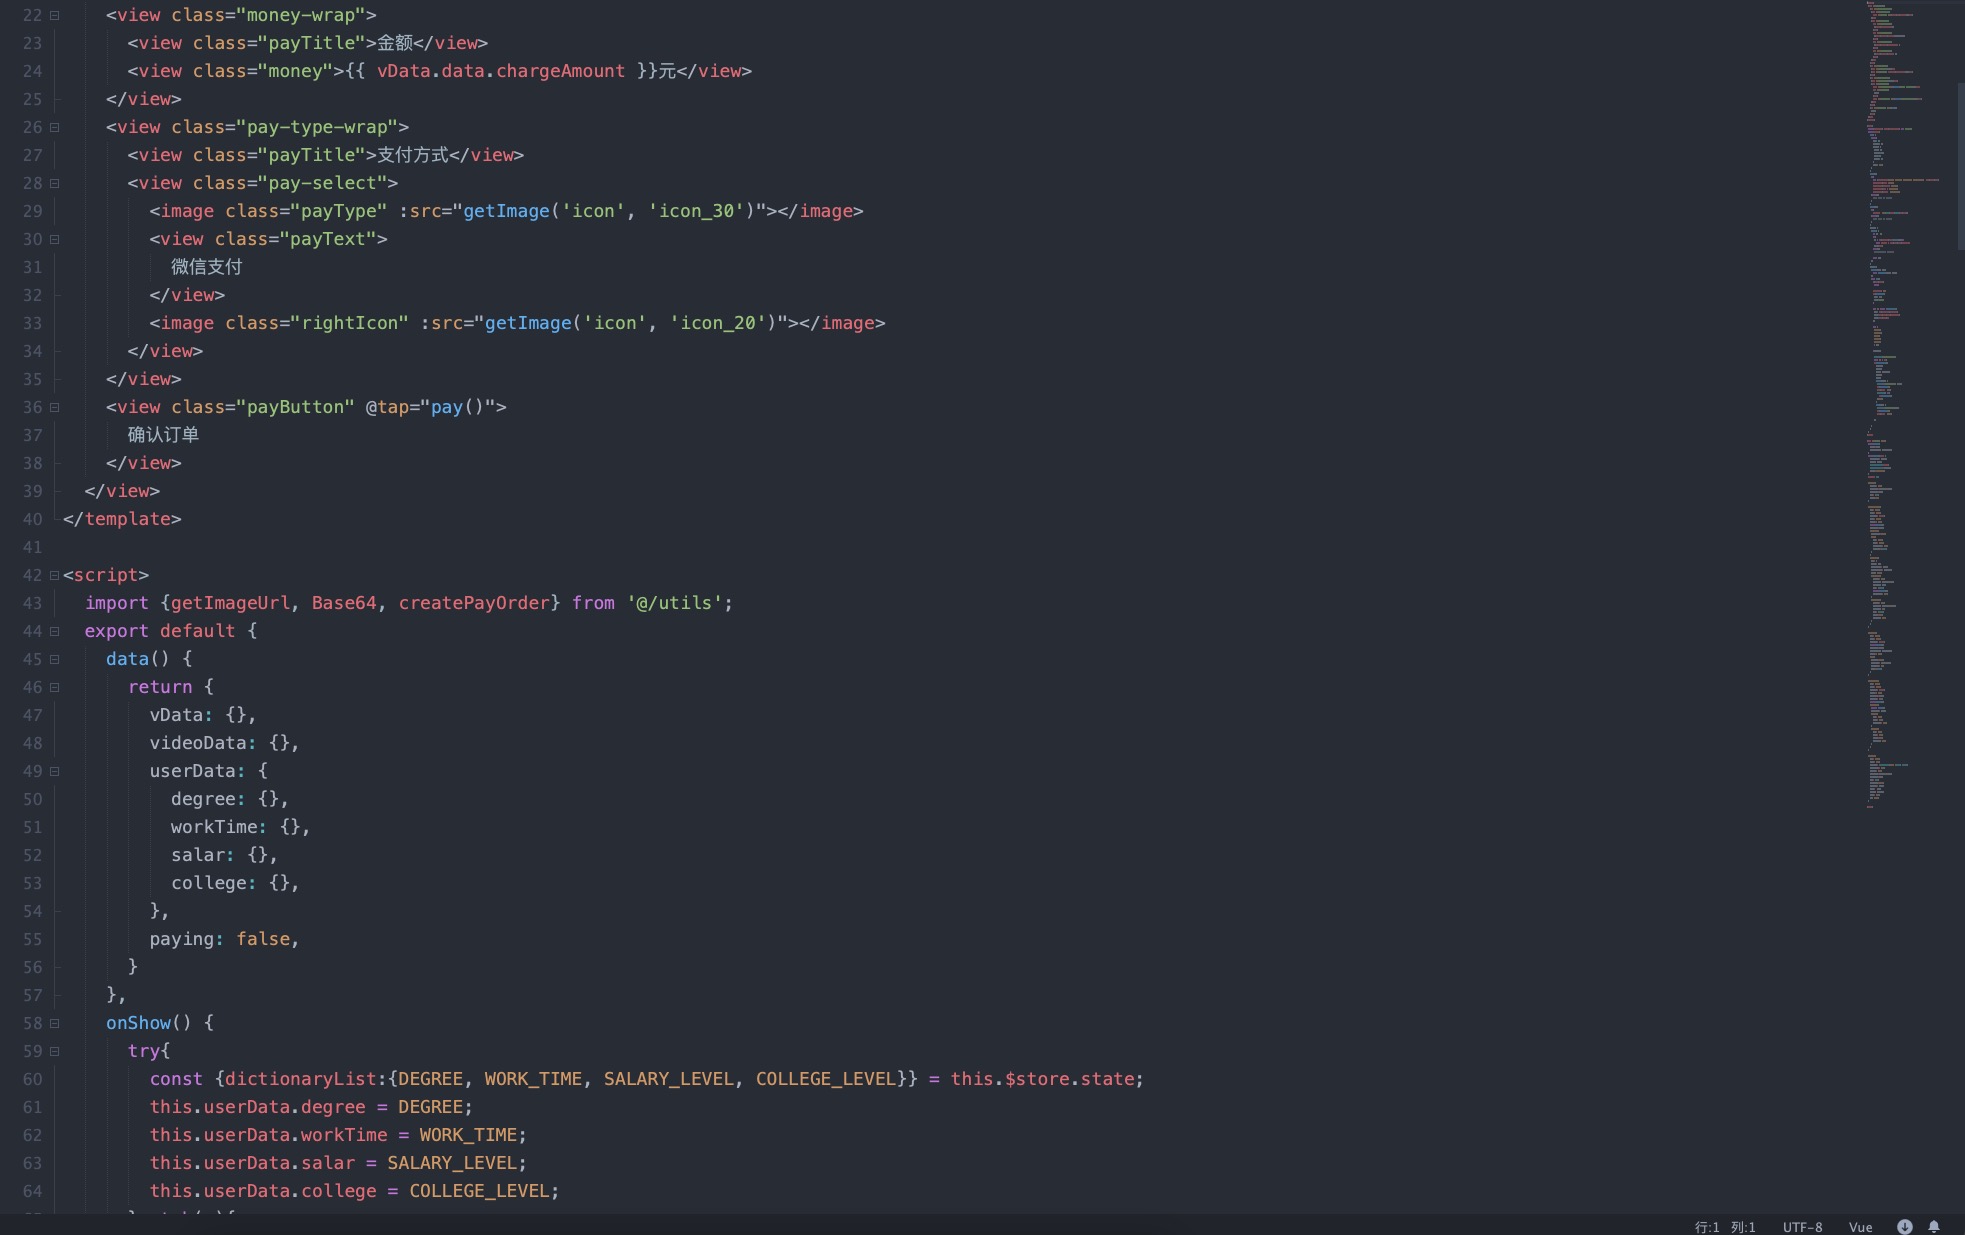Screen dimensions: 1965x1235
Task: Click the 金额 text on line 23
Action: [395, 43]
